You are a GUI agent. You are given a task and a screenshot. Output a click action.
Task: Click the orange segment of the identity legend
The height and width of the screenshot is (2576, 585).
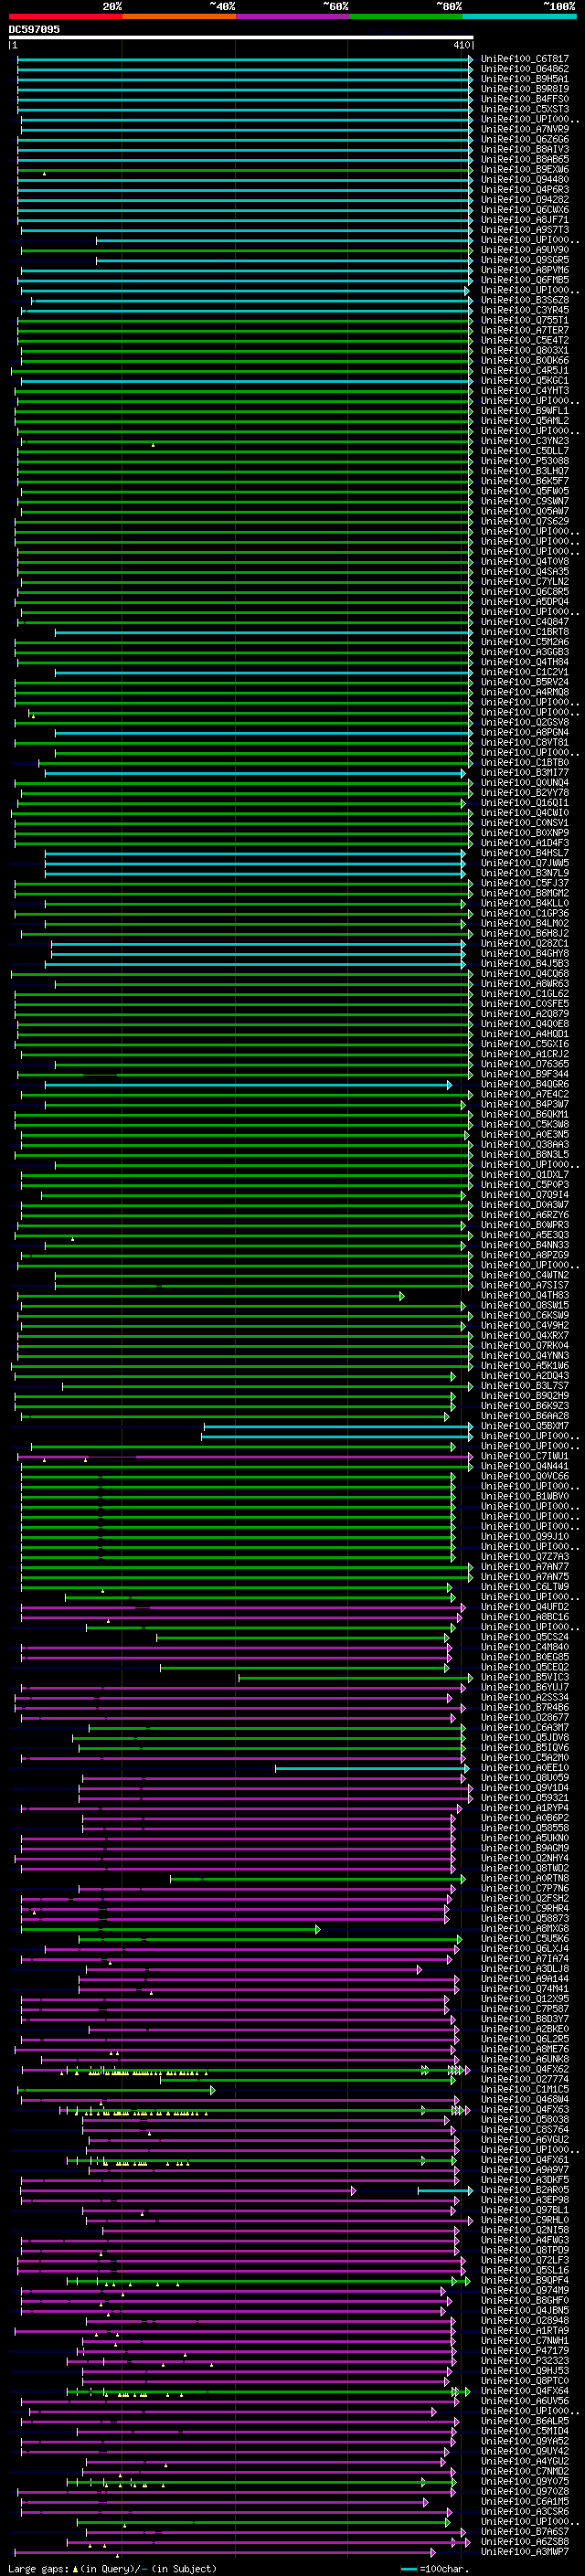(x=178, y=16)
